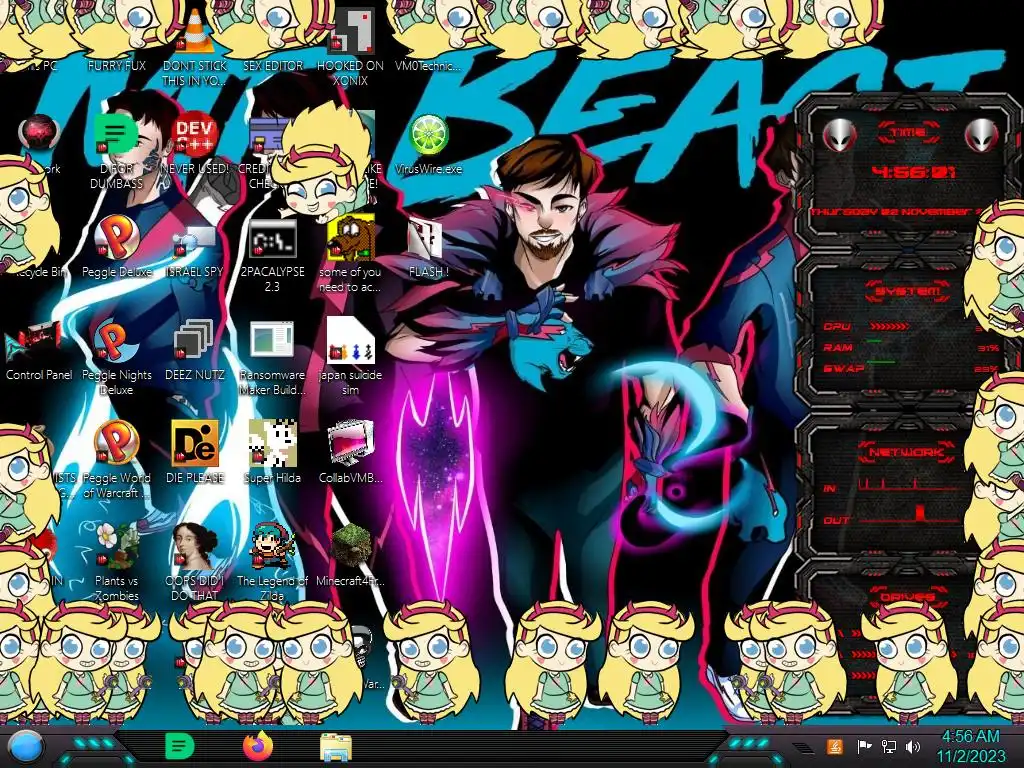The width and height of the screenshot is (1024, 768).
Task: Open the green document app in taskbar
Action: point(179,746)
